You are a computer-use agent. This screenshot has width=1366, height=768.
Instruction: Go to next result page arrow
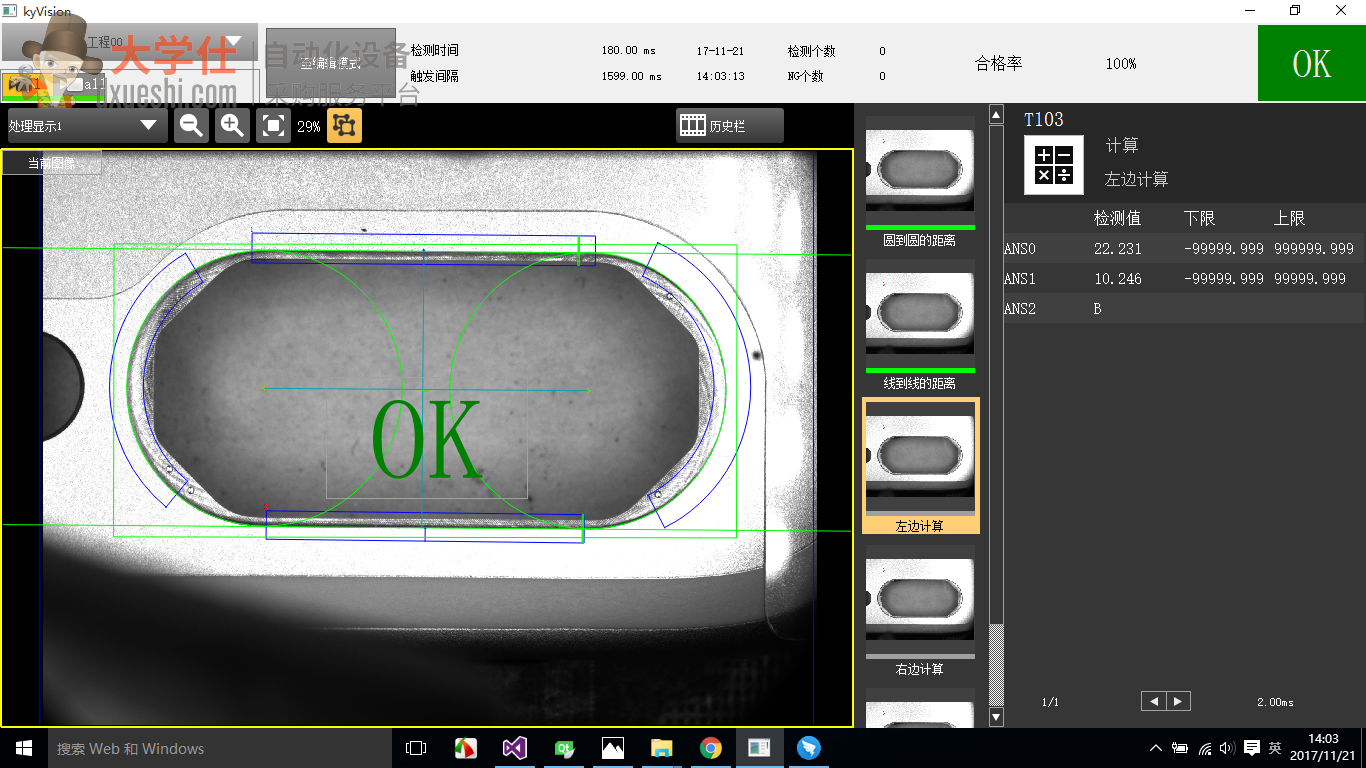[1178, 702]
